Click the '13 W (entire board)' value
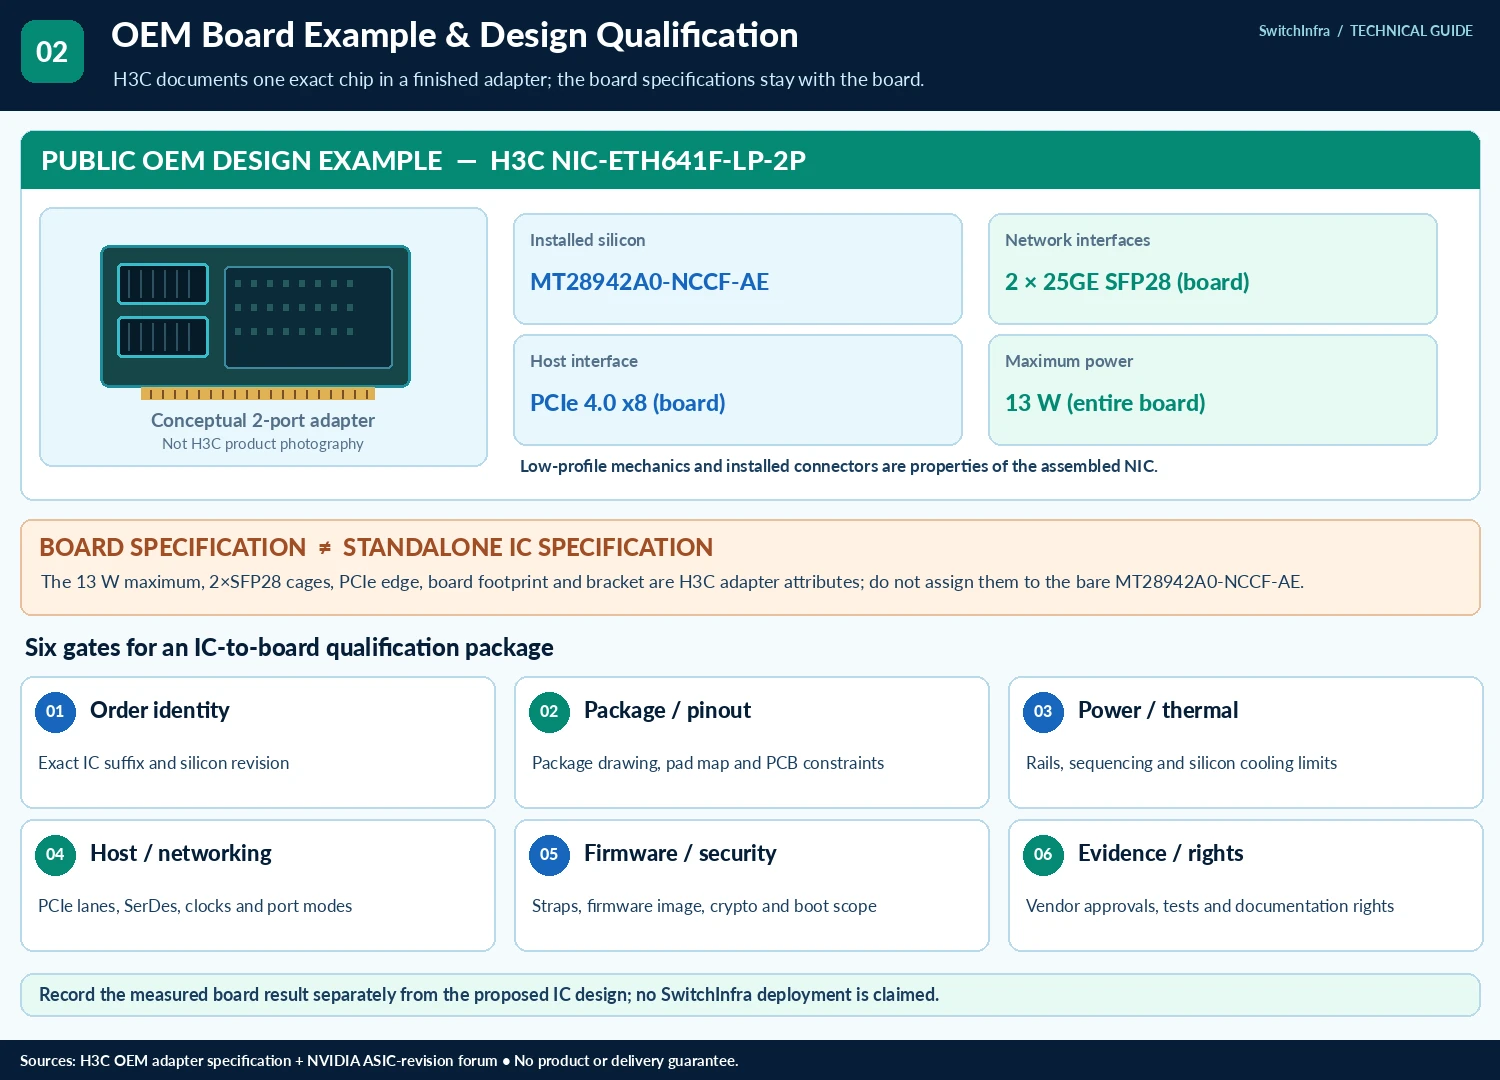 [1105, 403]
